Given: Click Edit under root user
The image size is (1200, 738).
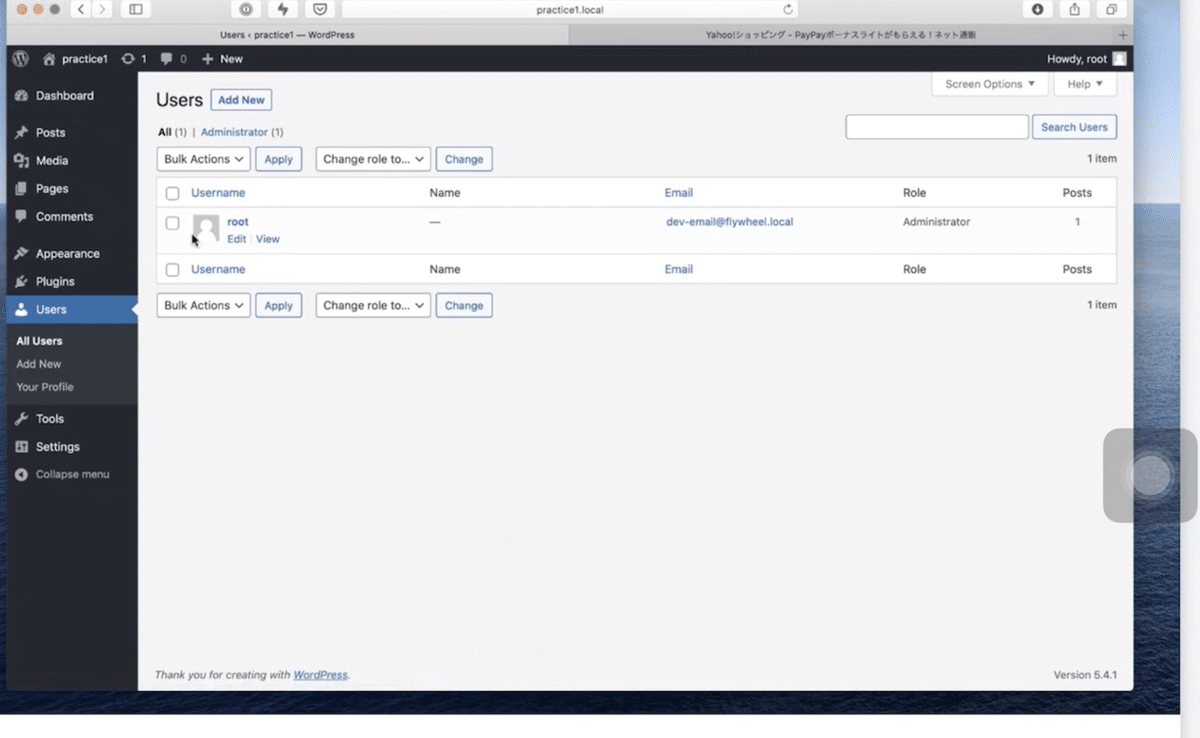Looking at the screenshot, I should [x=236, y=239].
